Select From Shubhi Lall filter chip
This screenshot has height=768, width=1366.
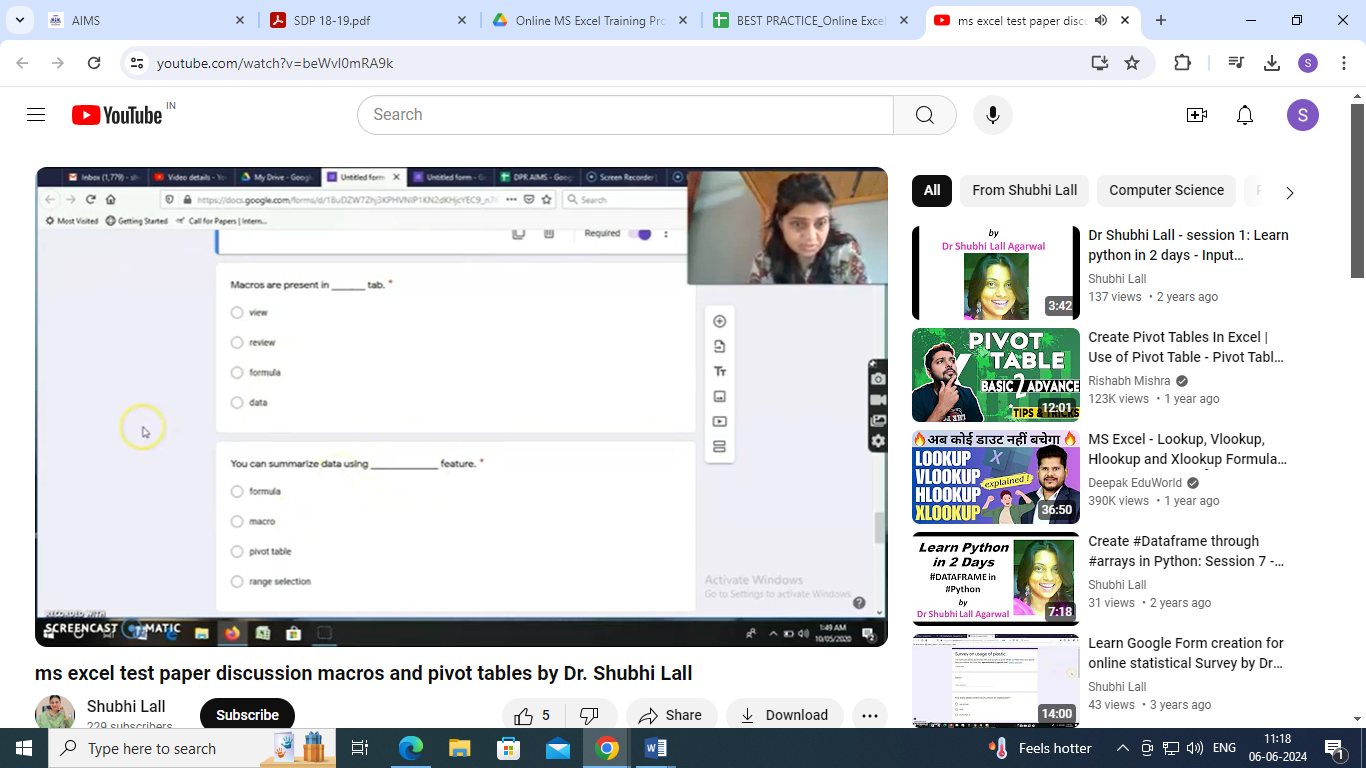point(1024,190)
